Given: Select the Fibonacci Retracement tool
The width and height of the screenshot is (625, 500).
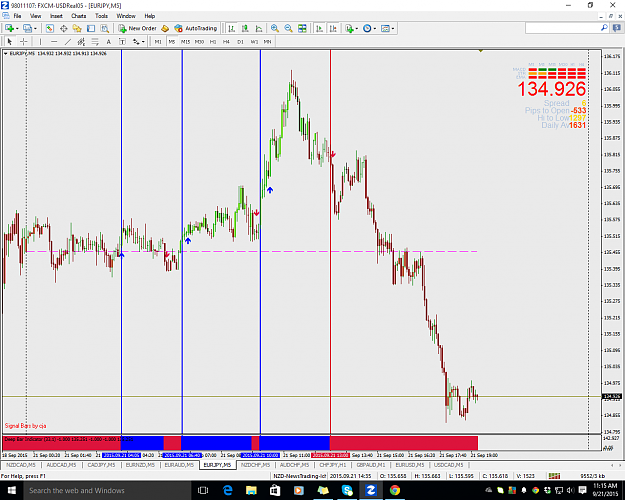Looking at the screenshot, I should coord(95,41).
